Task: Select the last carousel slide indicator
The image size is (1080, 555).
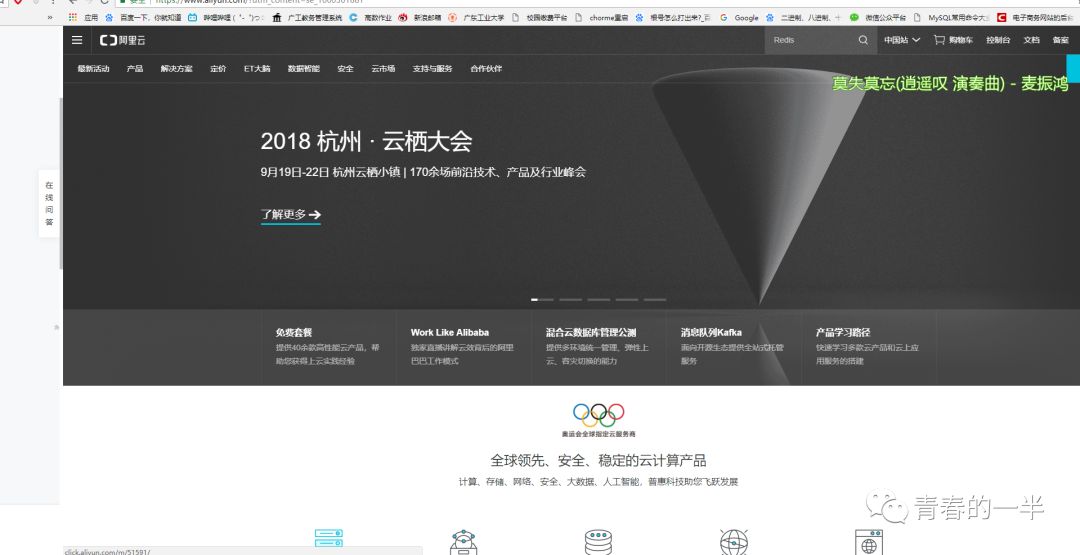Action: coord(655,300)
